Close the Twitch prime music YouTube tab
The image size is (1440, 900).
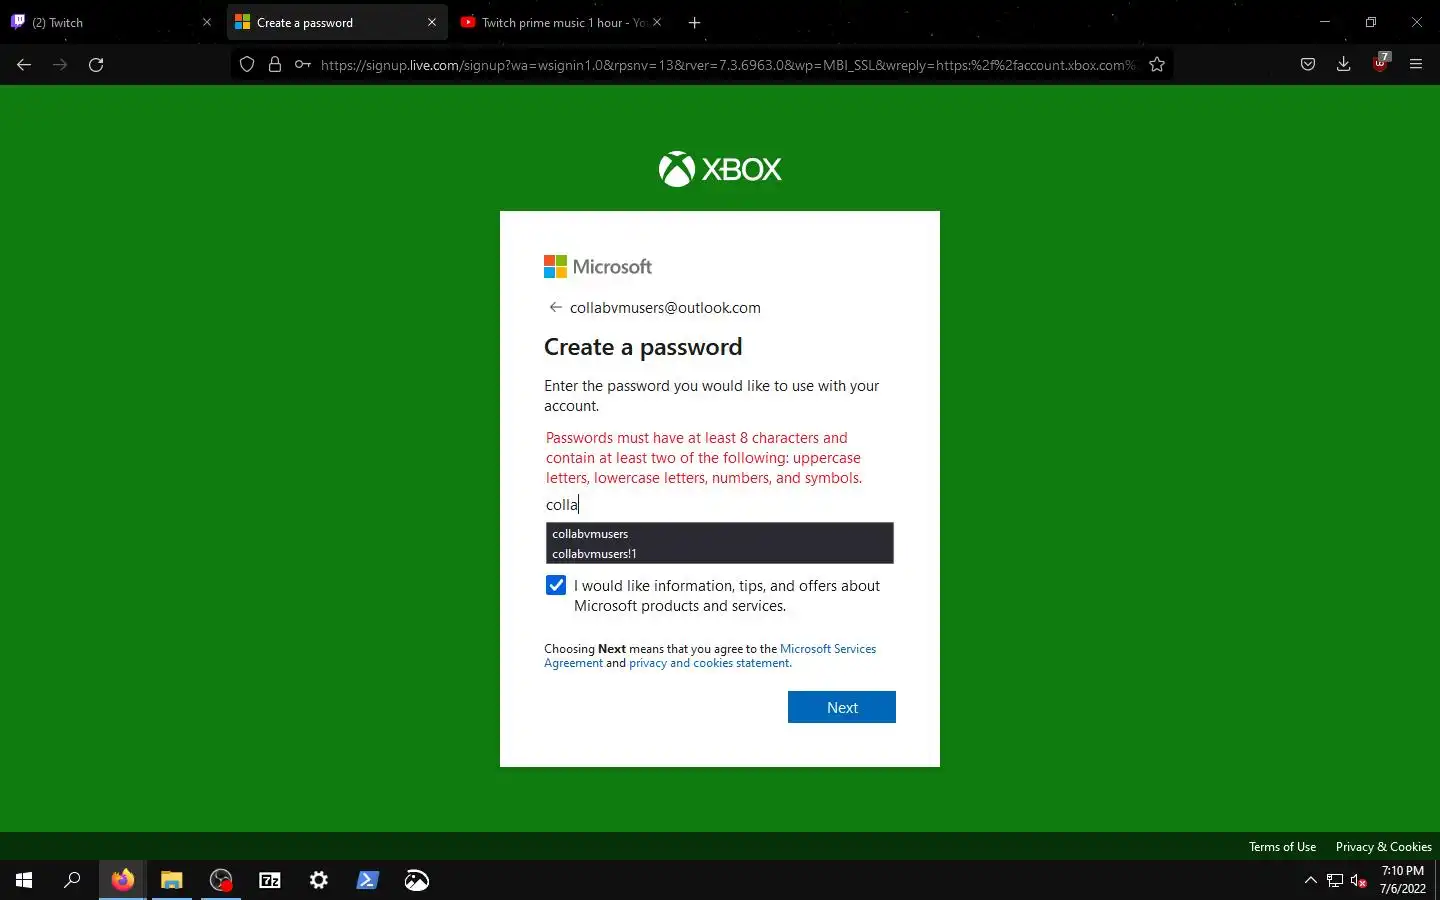(x=657, y=22)
